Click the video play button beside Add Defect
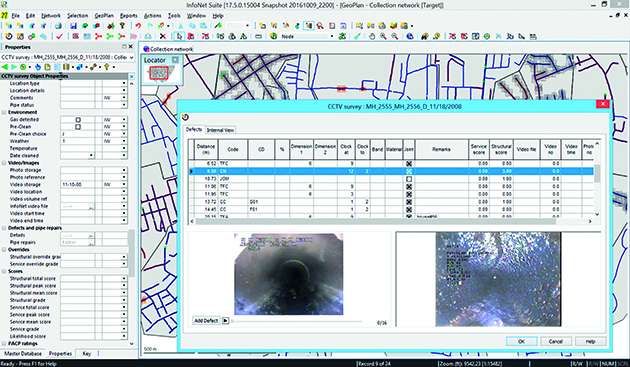Image resolution: width=630 pixels, height=367 pixels. click(x=226, y=321)
